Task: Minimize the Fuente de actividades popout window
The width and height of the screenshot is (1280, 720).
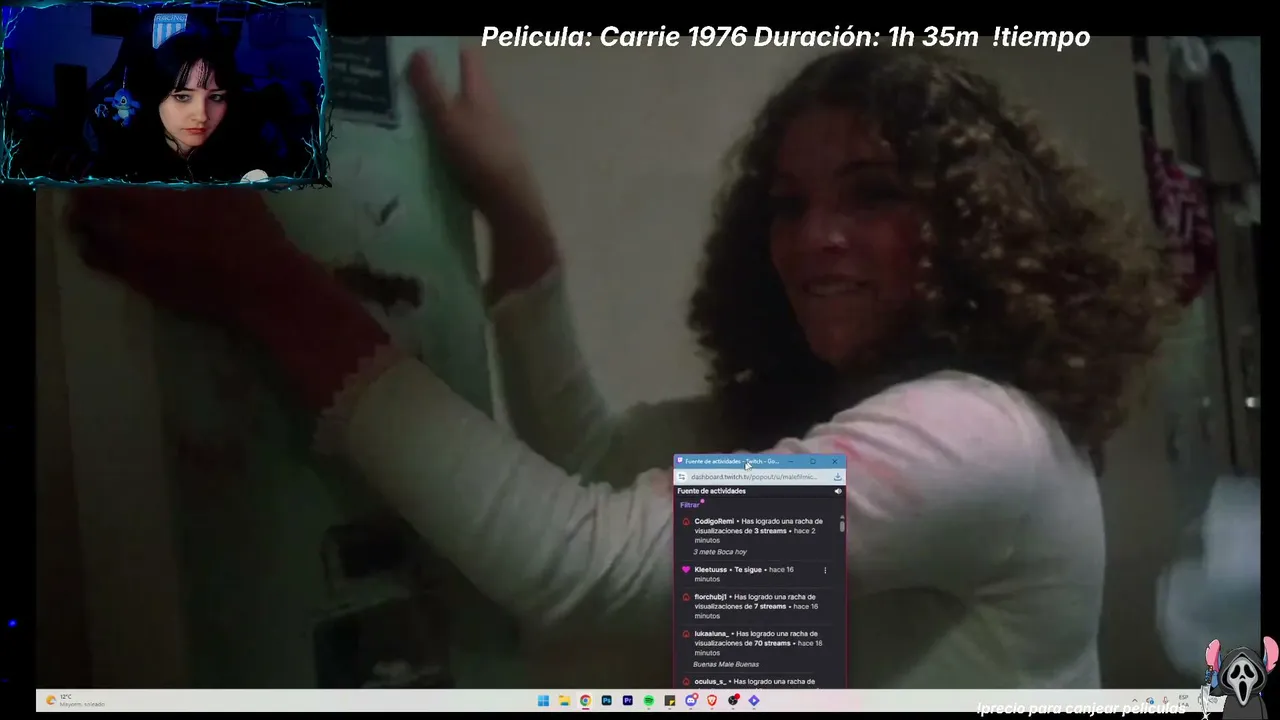Action: click(791, 462)
